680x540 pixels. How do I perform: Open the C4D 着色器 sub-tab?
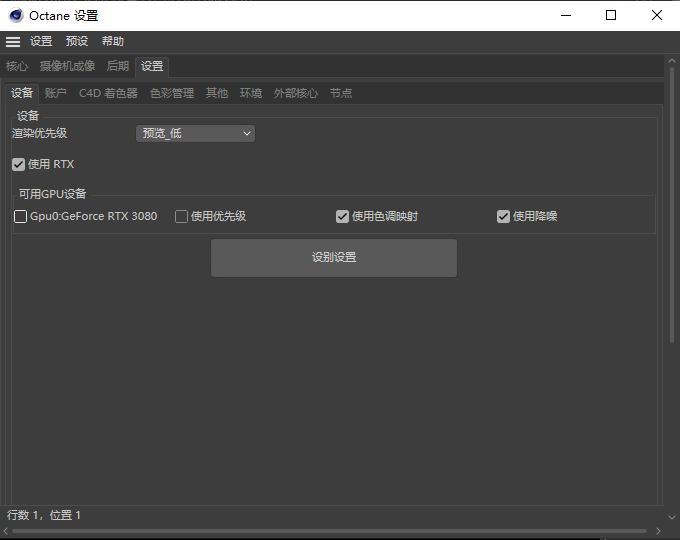[x=108, y=93]
